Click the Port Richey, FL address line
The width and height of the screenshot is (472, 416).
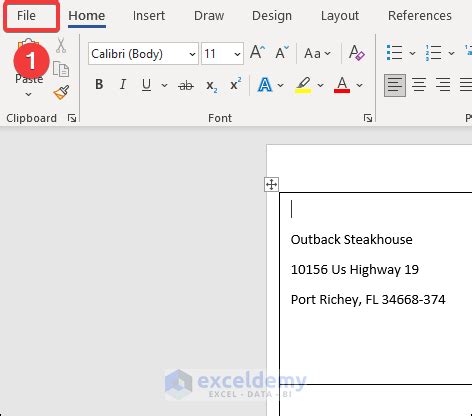pos(368,299)
